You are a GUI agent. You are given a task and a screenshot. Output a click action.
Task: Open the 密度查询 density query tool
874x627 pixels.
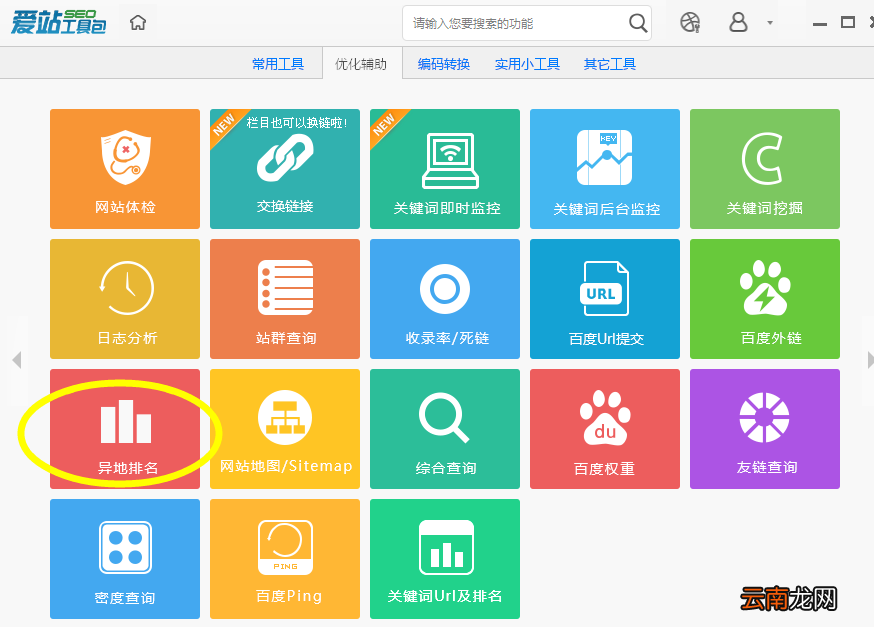(x=125, y=558)
